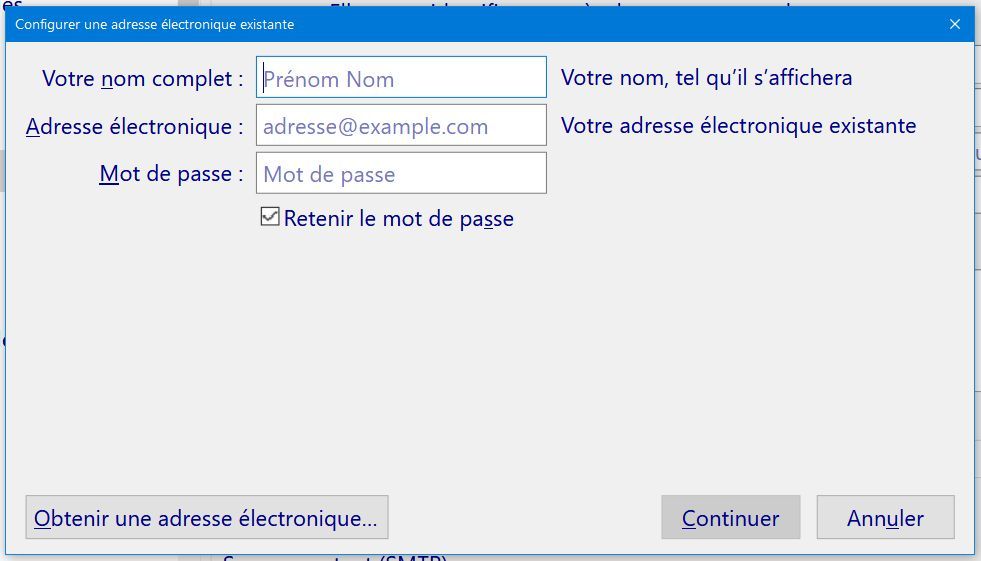Click the background sidebar strip left of the dialog

tap(2, 250)
